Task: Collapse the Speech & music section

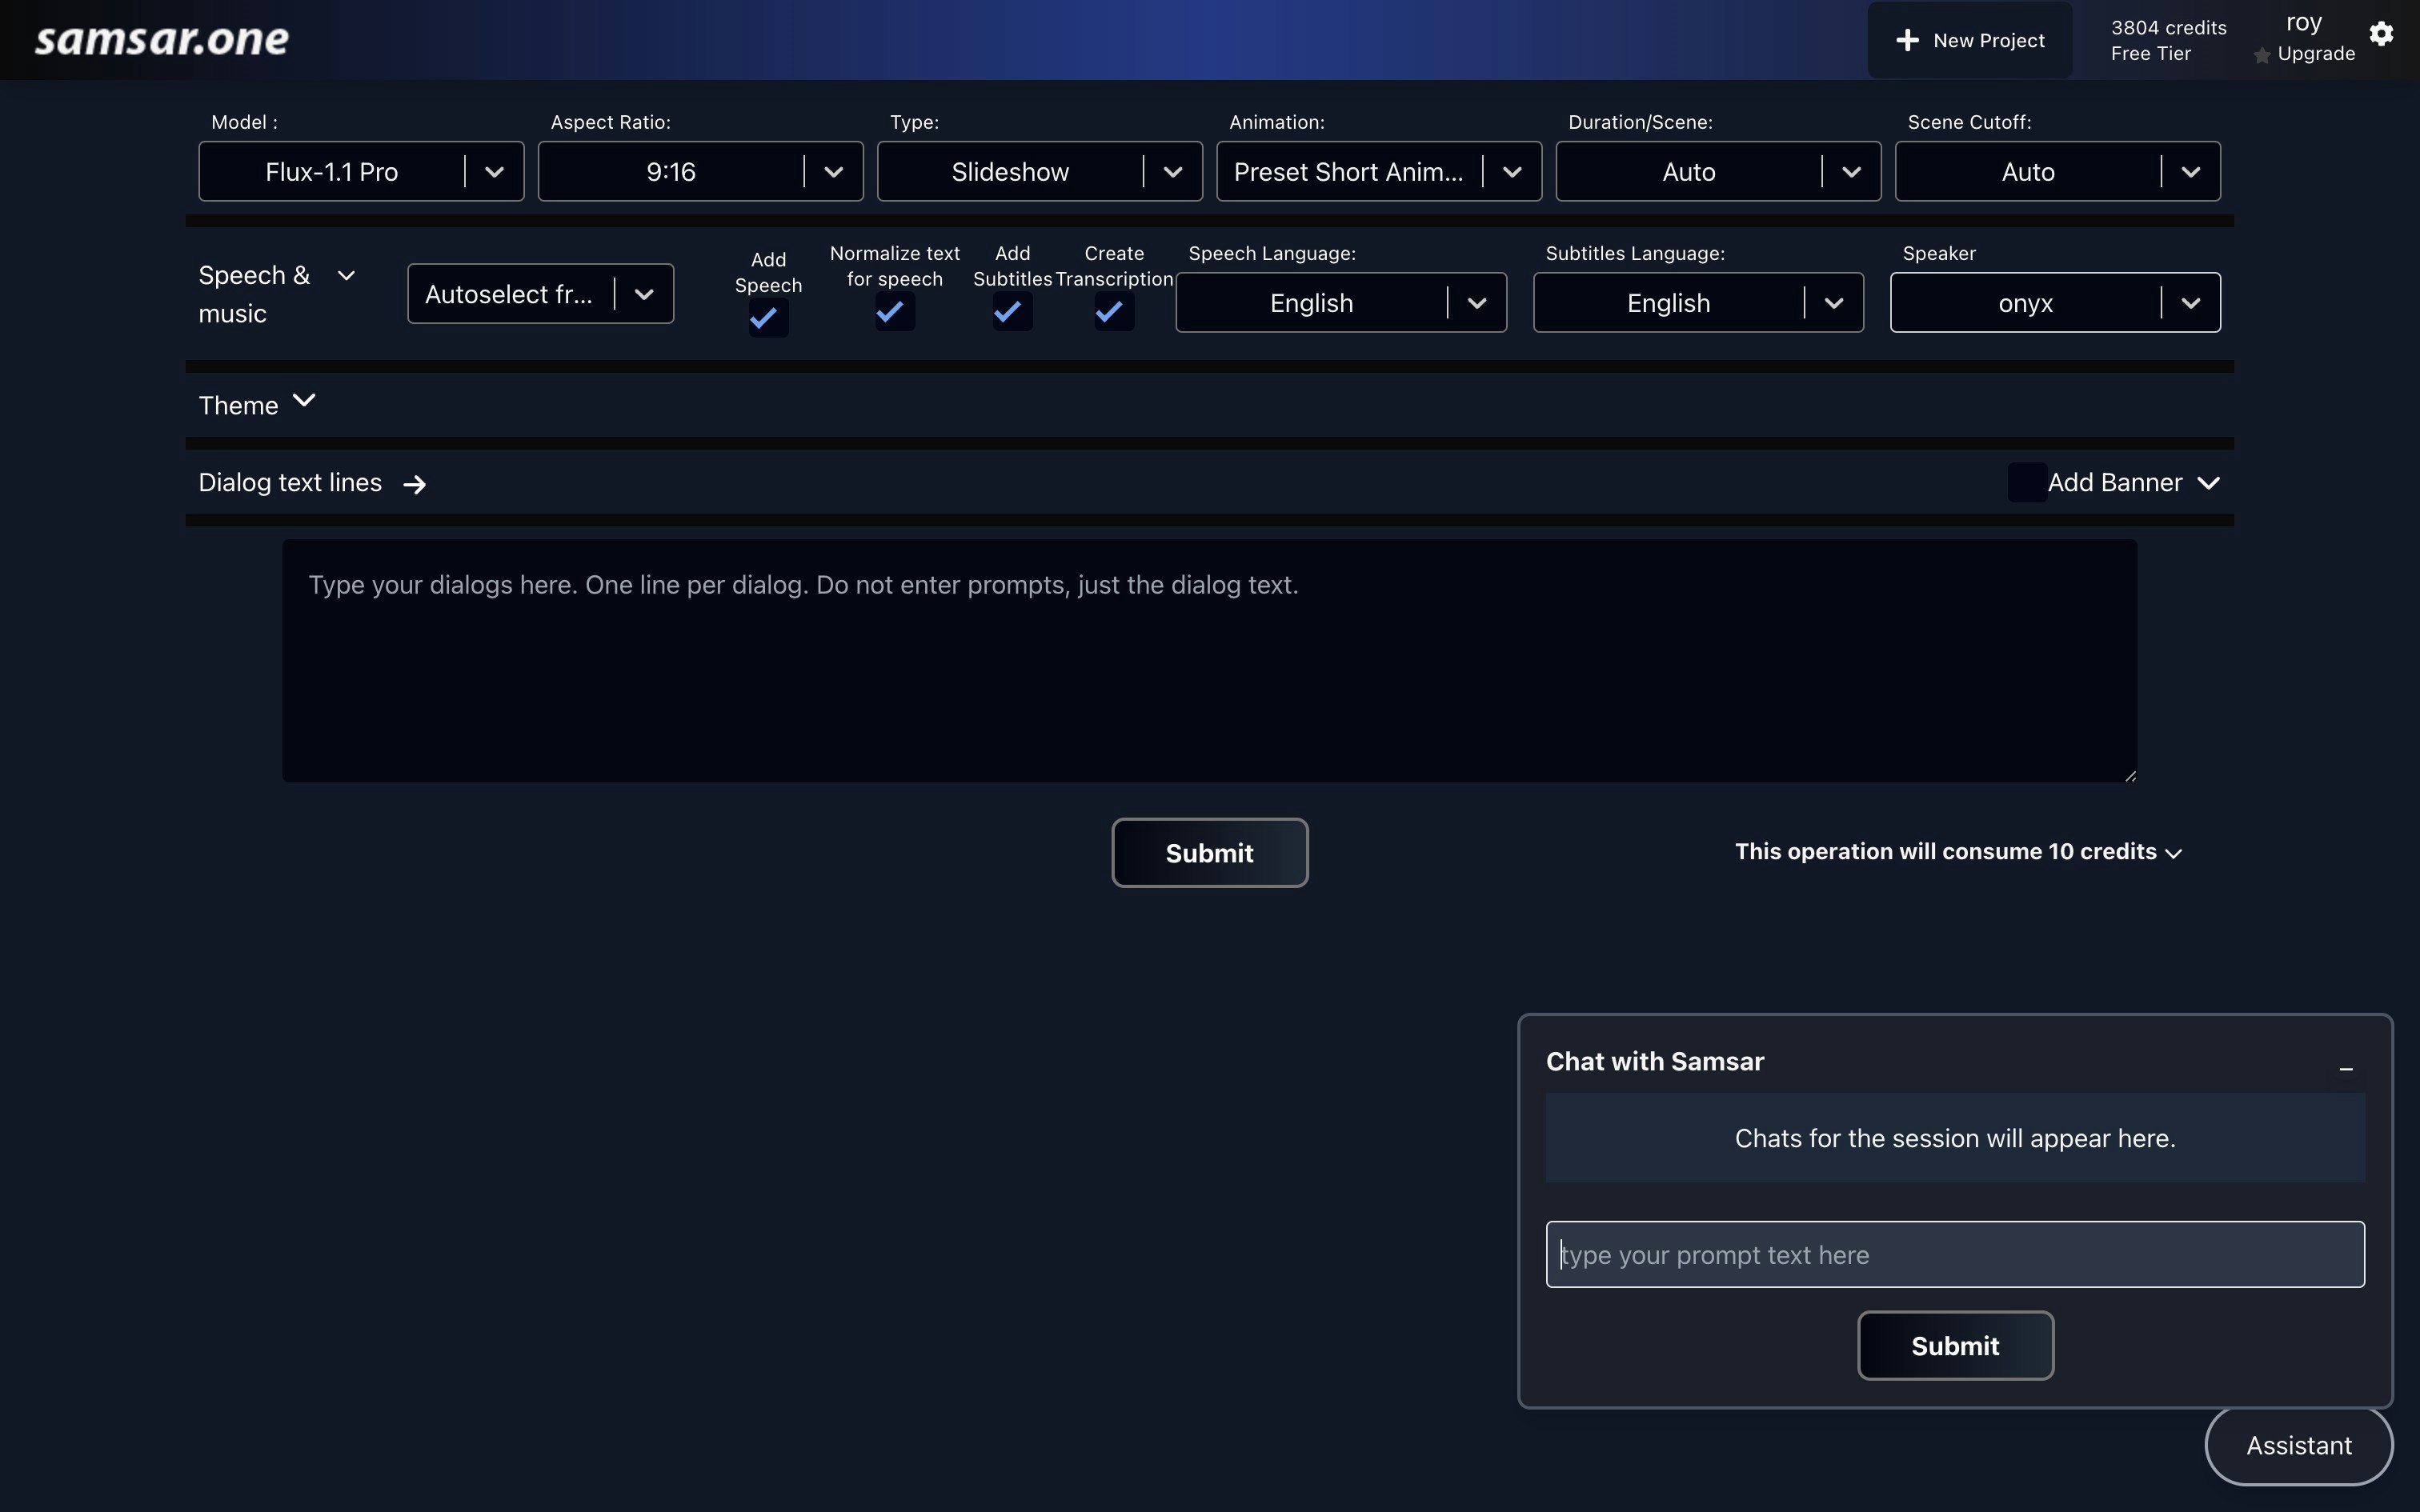Action: coord(346,276)
